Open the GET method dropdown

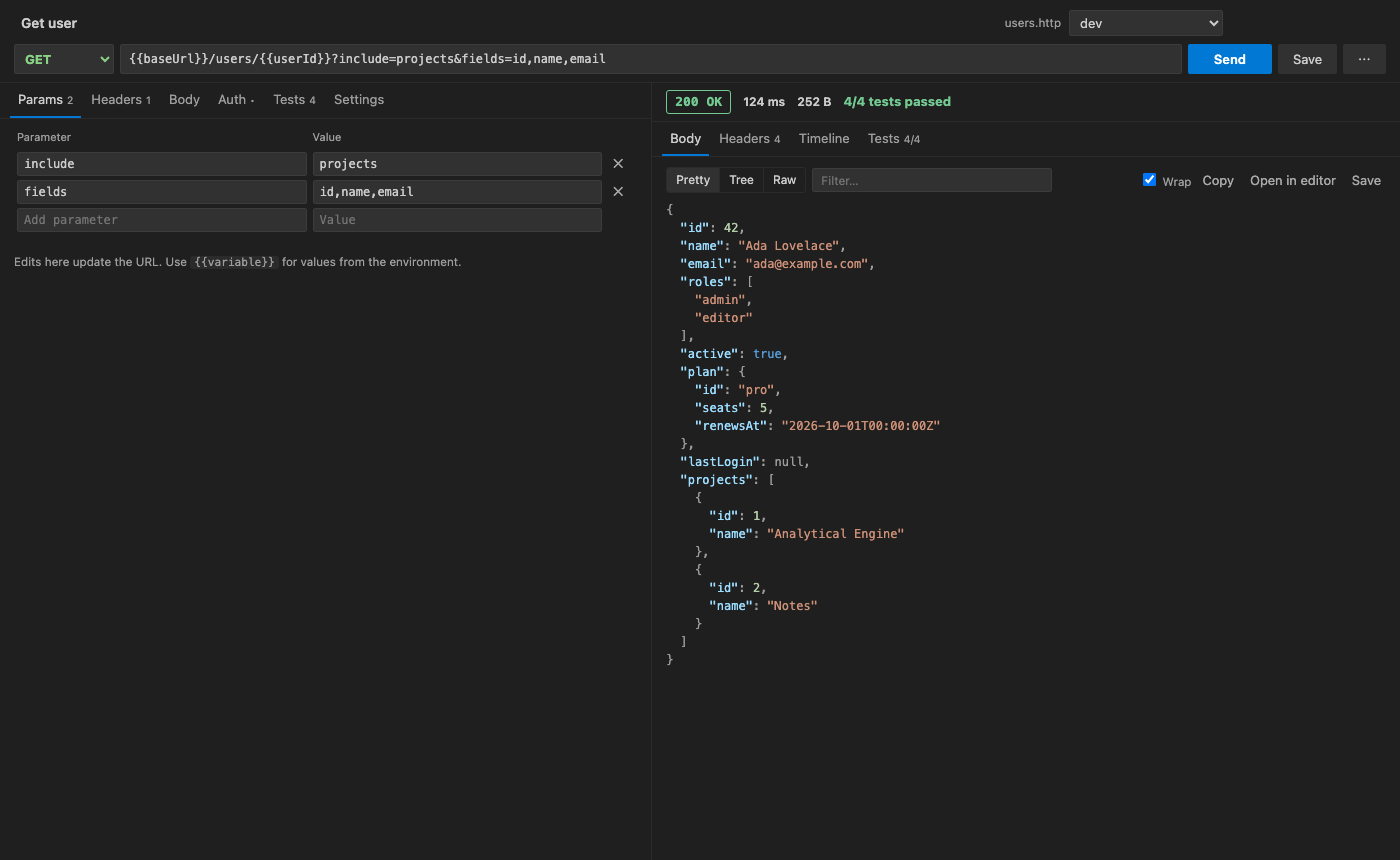(64, 59)
